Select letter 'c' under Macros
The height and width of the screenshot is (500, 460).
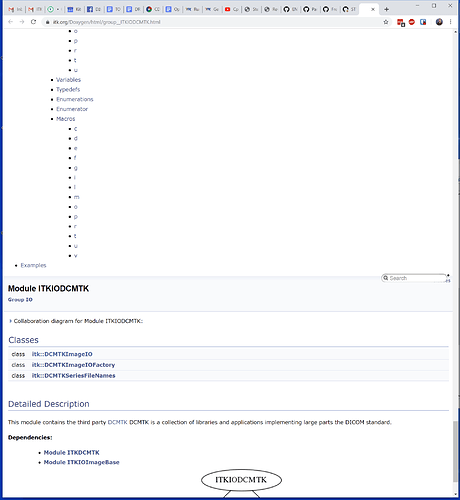pos(76,129)
